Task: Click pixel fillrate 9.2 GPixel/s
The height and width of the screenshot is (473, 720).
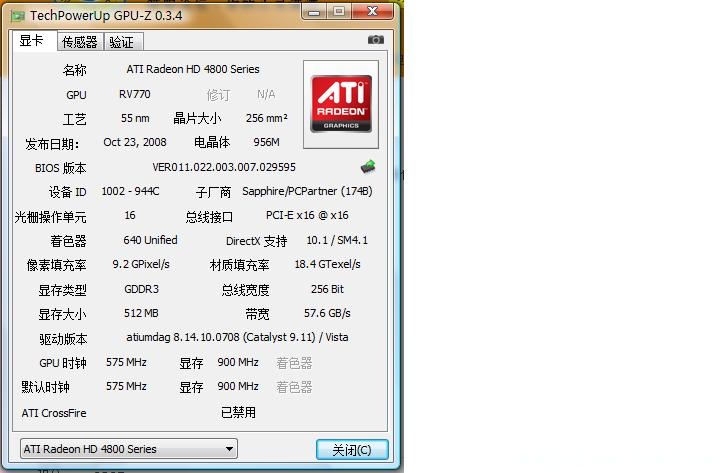Action: pyautogui.click(x=141, y=265)
